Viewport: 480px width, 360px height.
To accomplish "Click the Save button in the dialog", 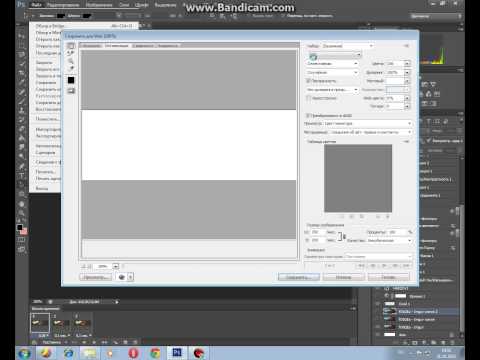I will tap(299, 277).
